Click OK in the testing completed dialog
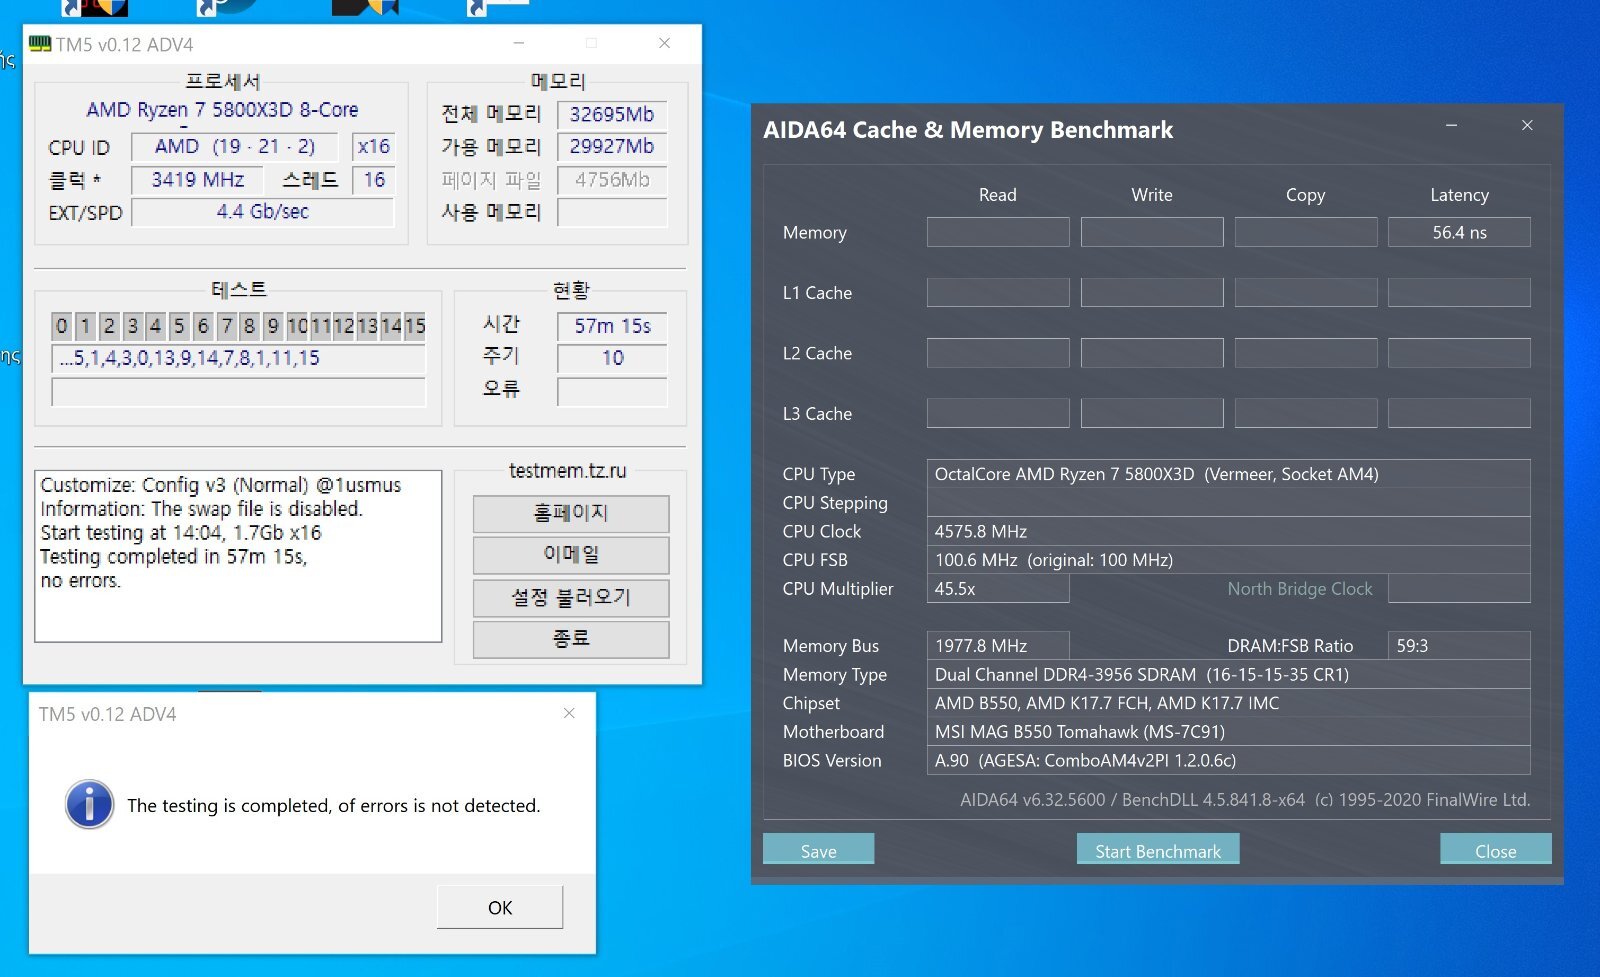The width and height of the screenshot is (1600, 977). point(500,907)
